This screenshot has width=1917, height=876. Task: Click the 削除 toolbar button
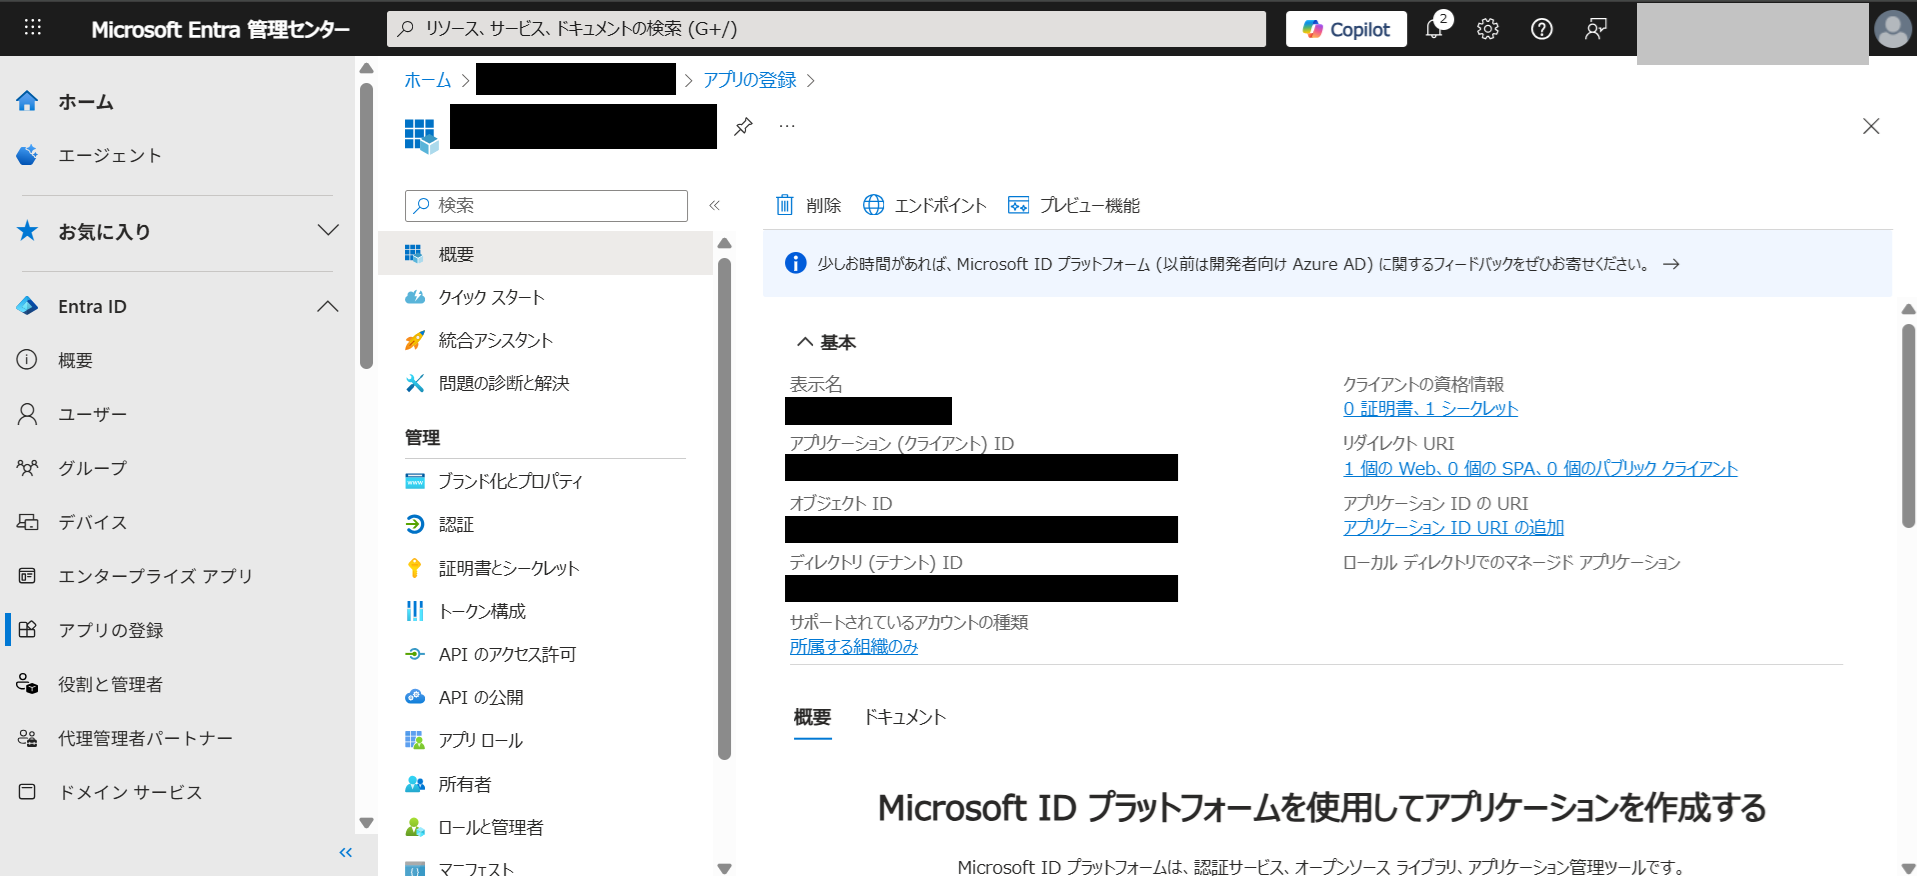tap(808, 205)
